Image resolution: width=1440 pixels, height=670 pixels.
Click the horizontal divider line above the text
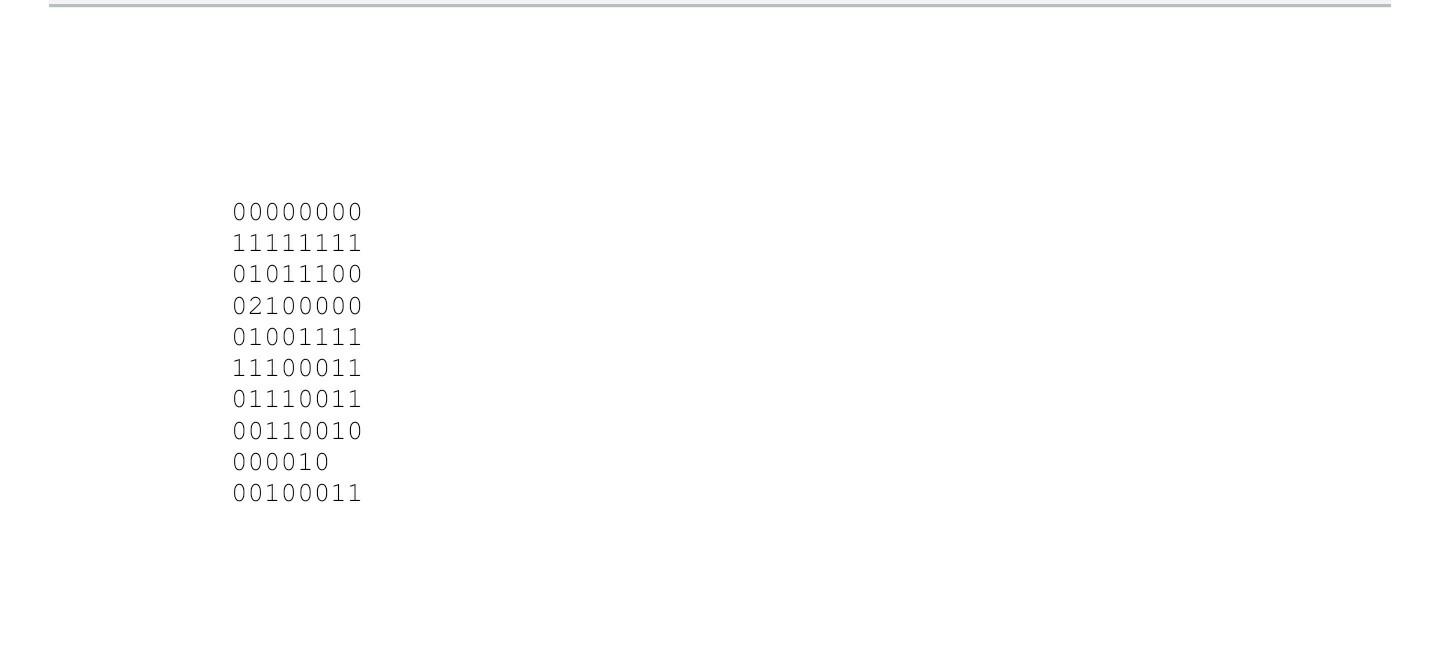click(720, 5)
